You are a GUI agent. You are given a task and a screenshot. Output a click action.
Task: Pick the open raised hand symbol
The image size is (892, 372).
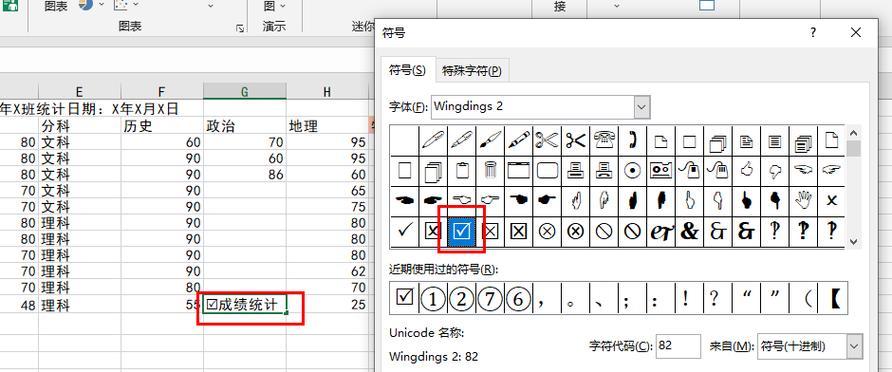point(803,200)
